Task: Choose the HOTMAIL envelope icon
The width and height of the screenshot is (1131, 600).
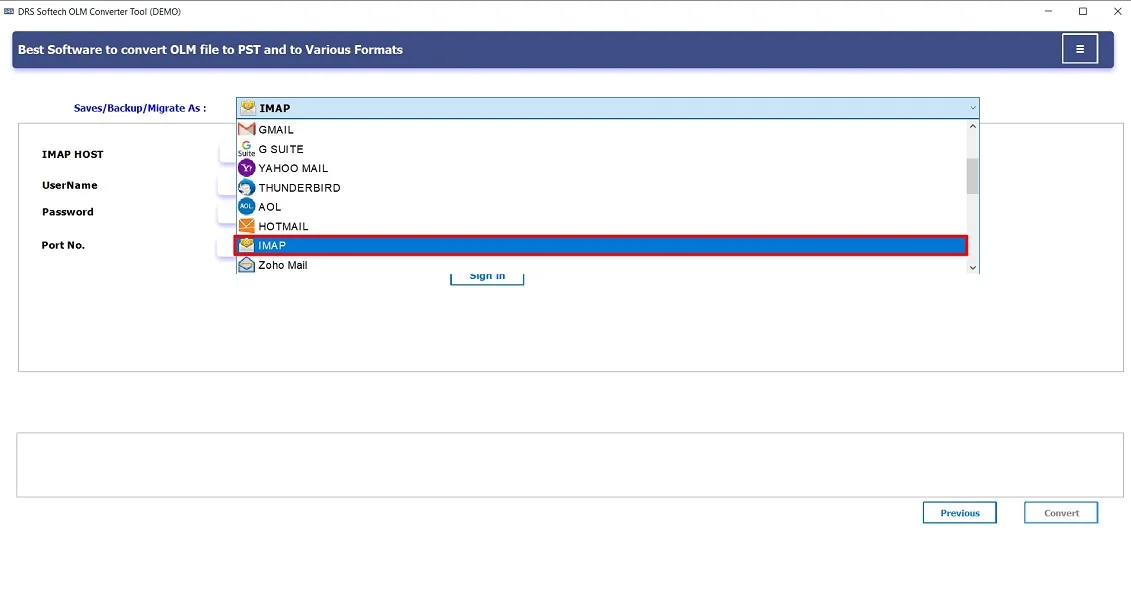Action: tap(246, 226)
